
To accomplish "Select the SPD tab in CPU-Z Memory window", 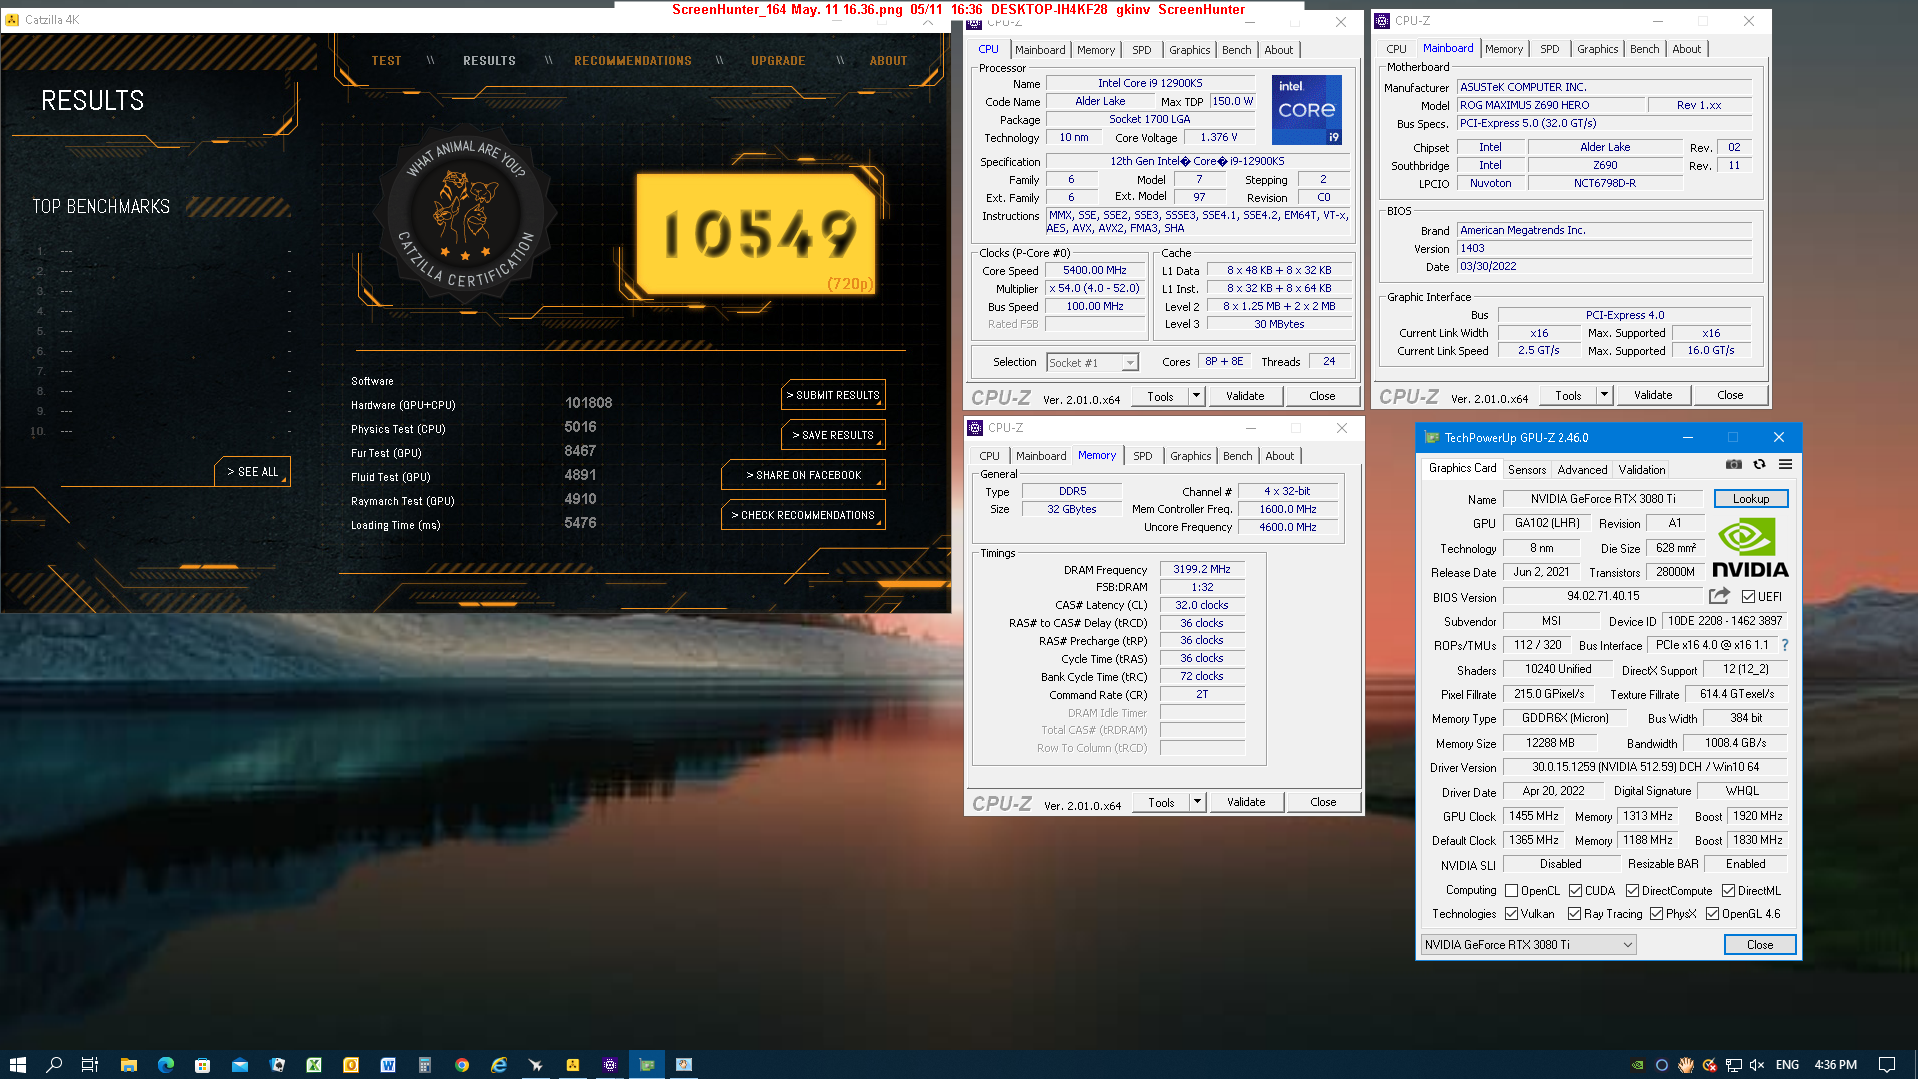I will [x=1143, y=456].
